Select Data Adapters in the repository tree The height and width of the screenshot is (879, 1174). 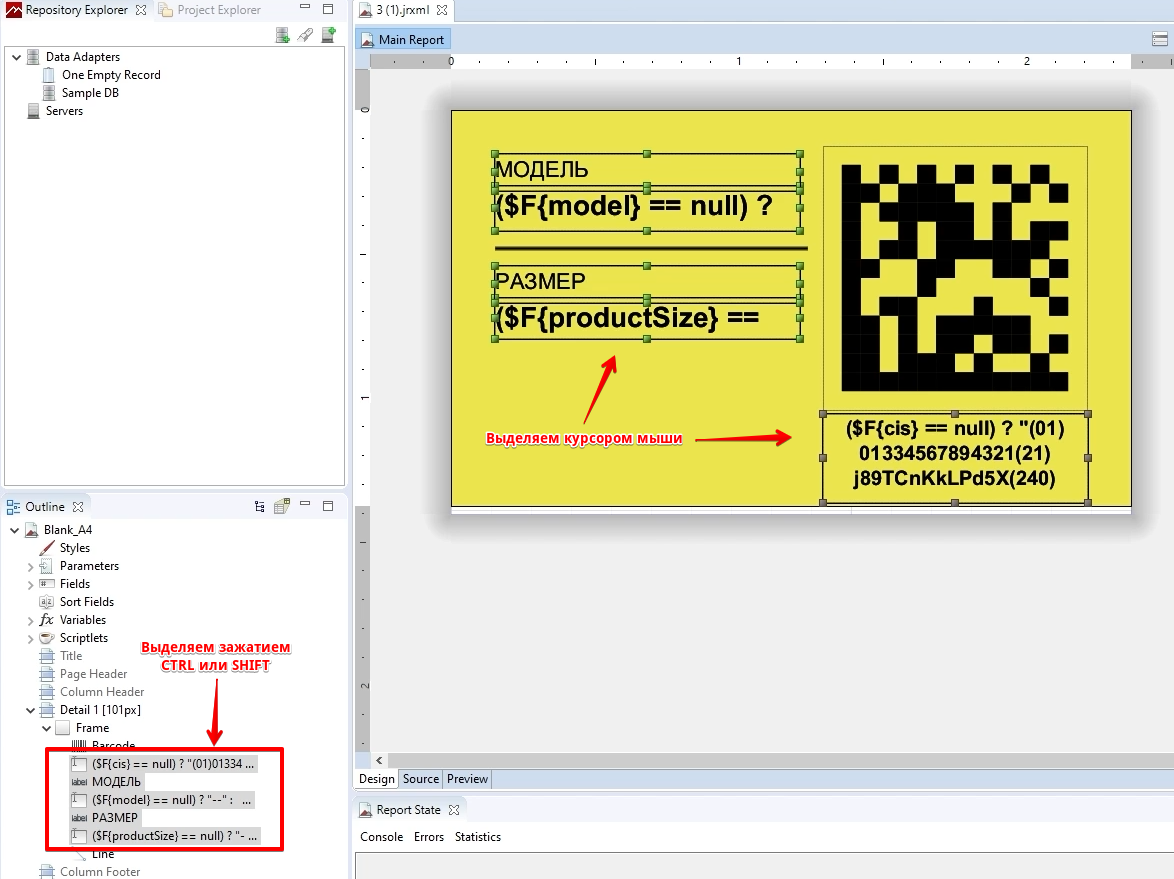pyautogui.click(x=82, y=57)
